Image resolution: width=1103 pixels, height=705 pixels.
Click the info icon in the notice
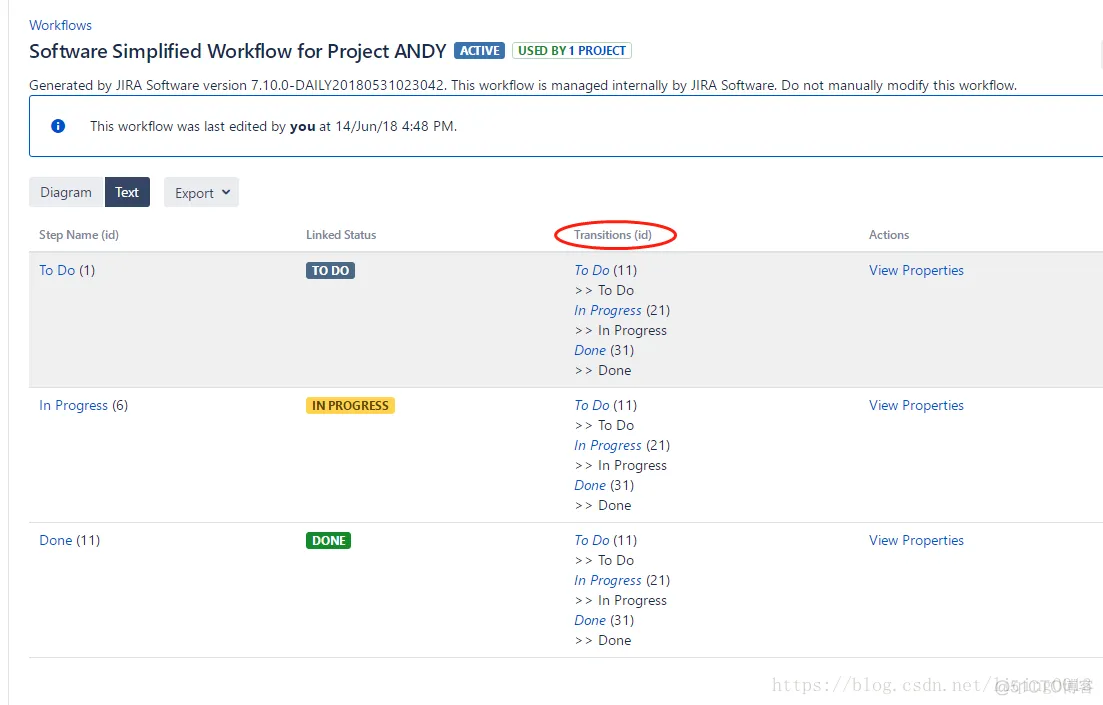58,126
